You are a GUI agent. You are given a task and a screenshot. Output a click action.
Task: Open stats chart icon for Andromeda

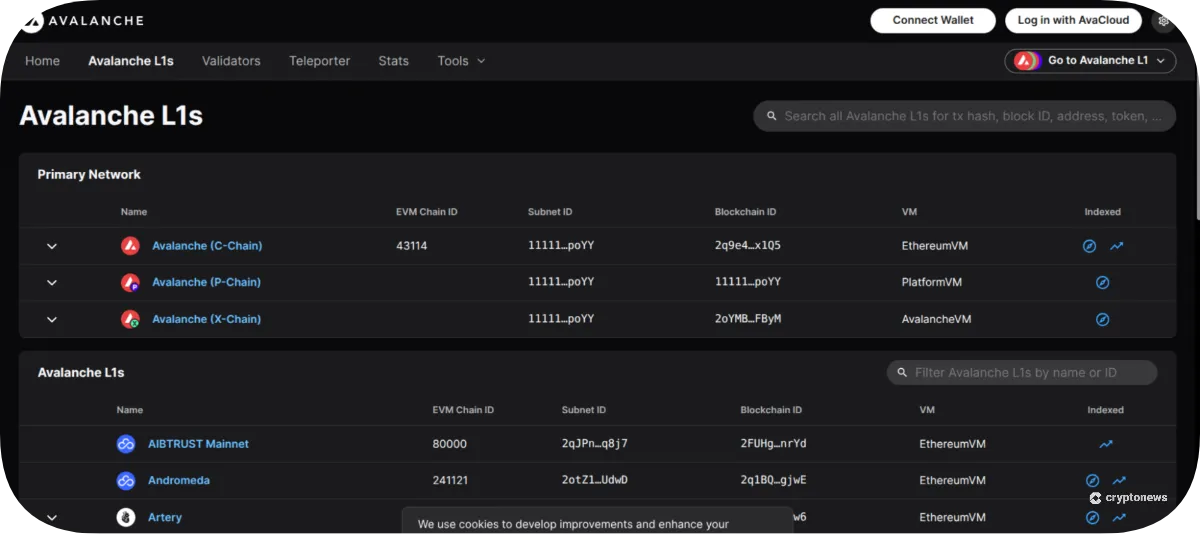[x=1119, y=481]
